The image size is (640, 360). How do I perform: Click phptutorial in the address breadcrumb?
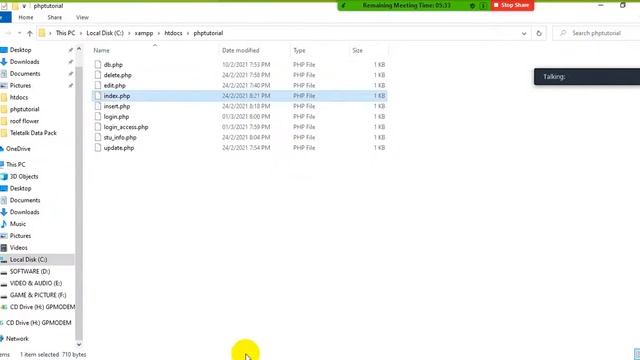tap(208, 33)
